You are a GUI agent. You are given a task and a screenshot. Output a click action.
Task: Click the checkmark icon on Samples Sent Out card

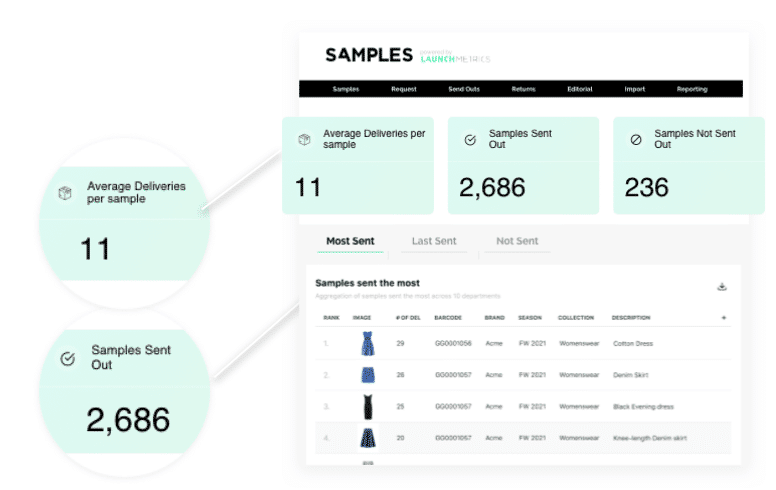coord(470,140)
